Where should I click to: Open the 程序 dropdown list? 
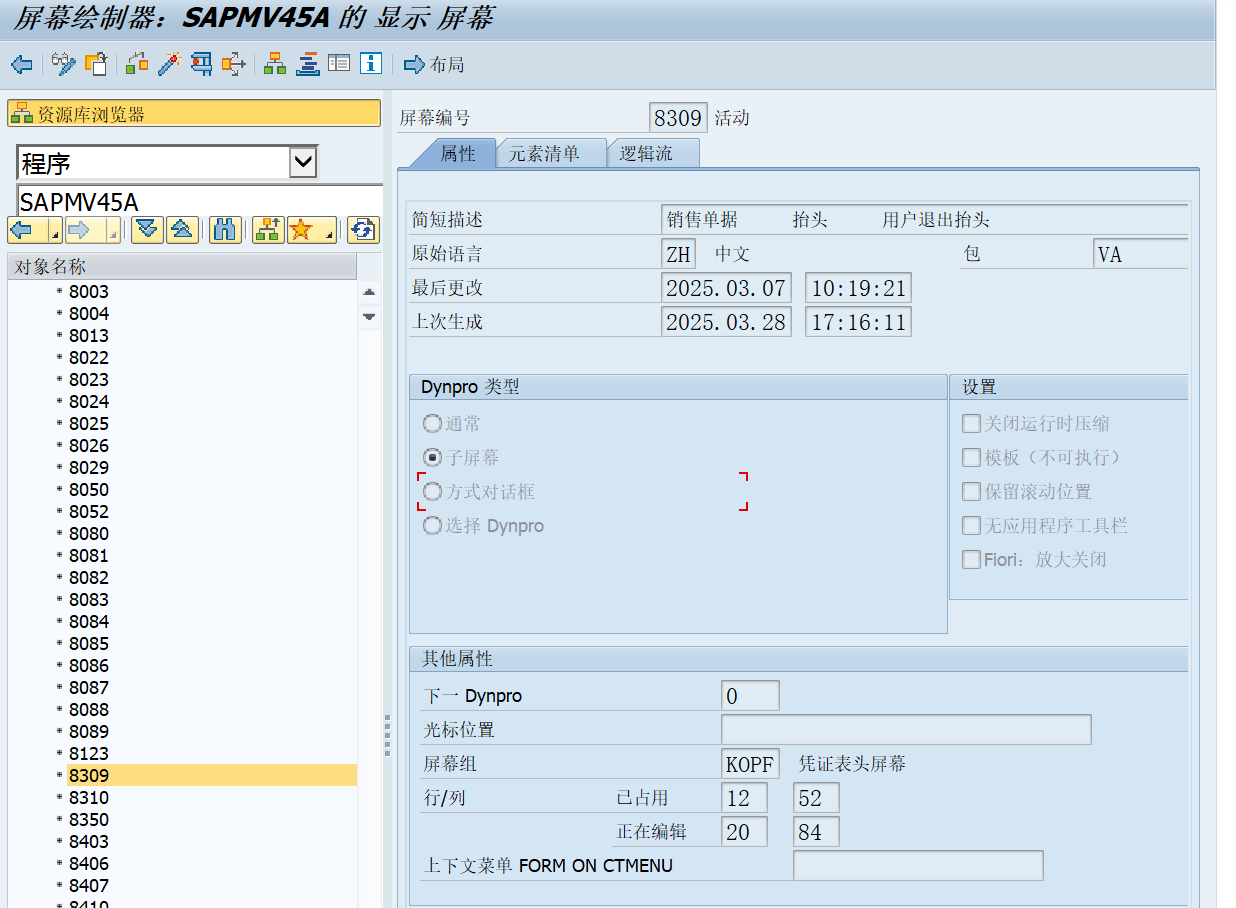pyautogui.click(x=305, y=162)
